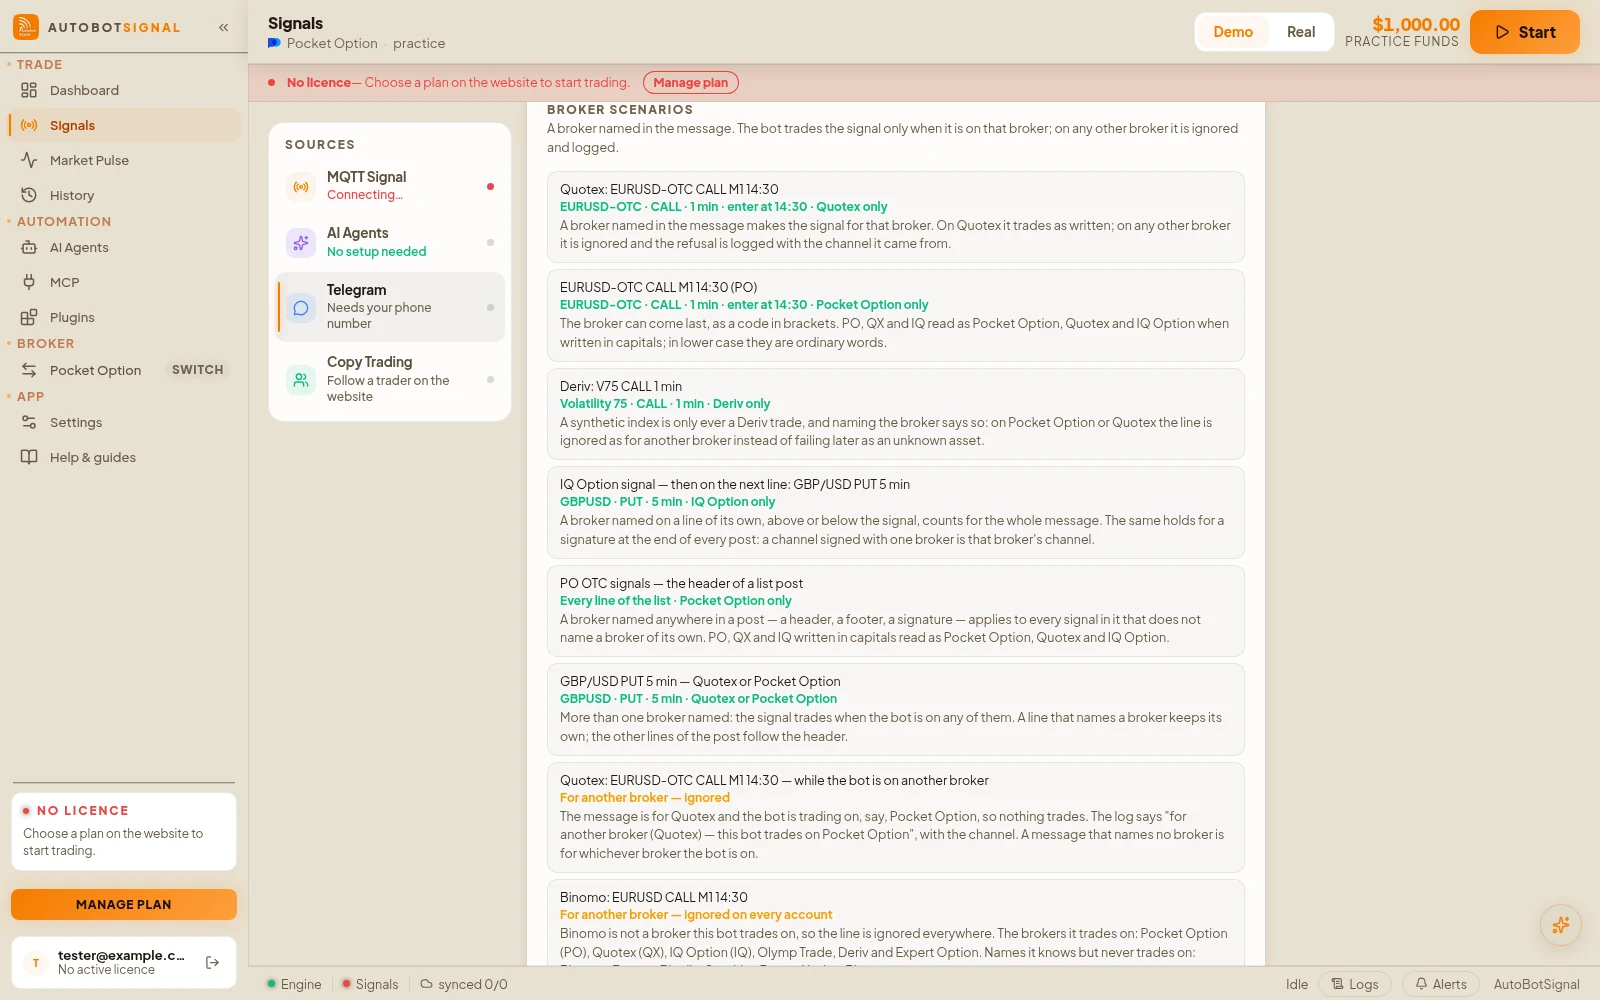Click the MANAGE PLAN orange button
The width and height of the screenshot is (1600, 1000).
pyautogui.click(x=124, y=904)
